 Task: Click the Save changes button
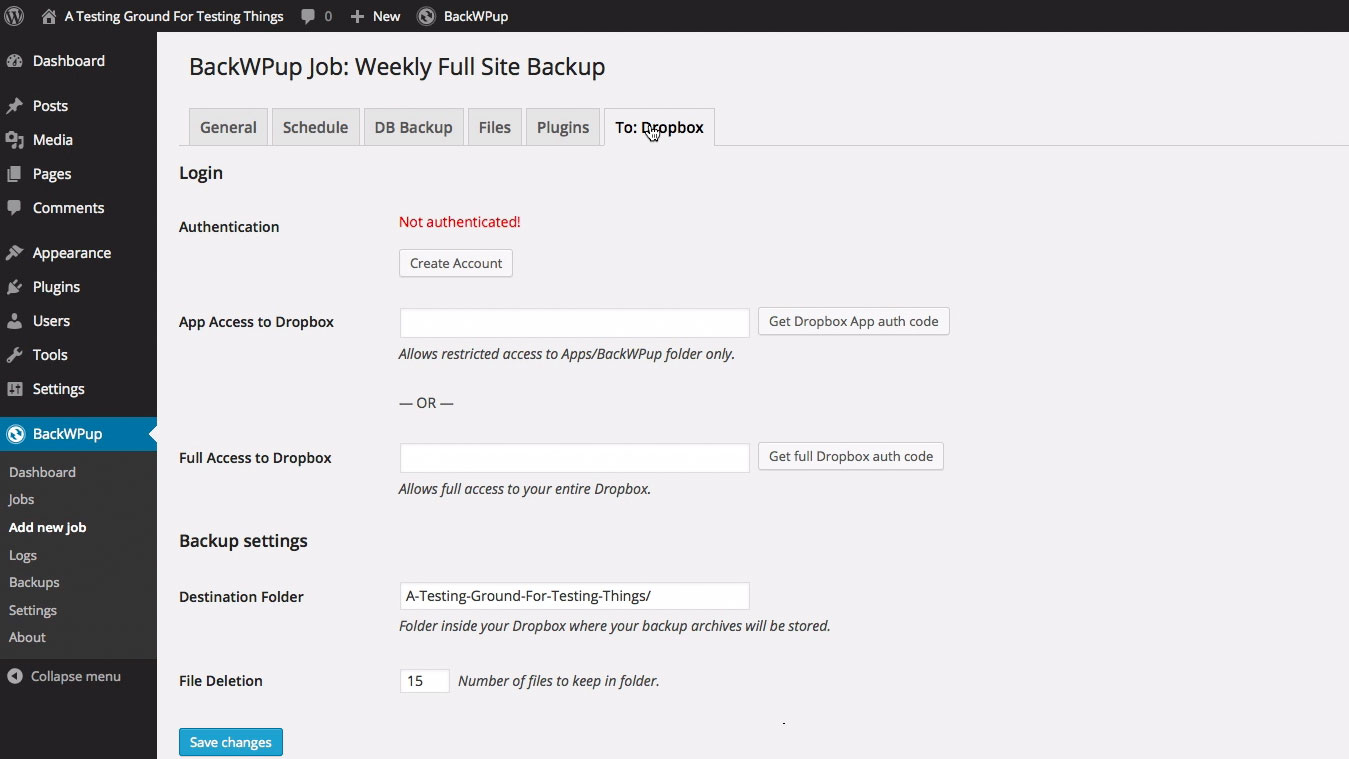pyautogui.click(x=231, y=742)
